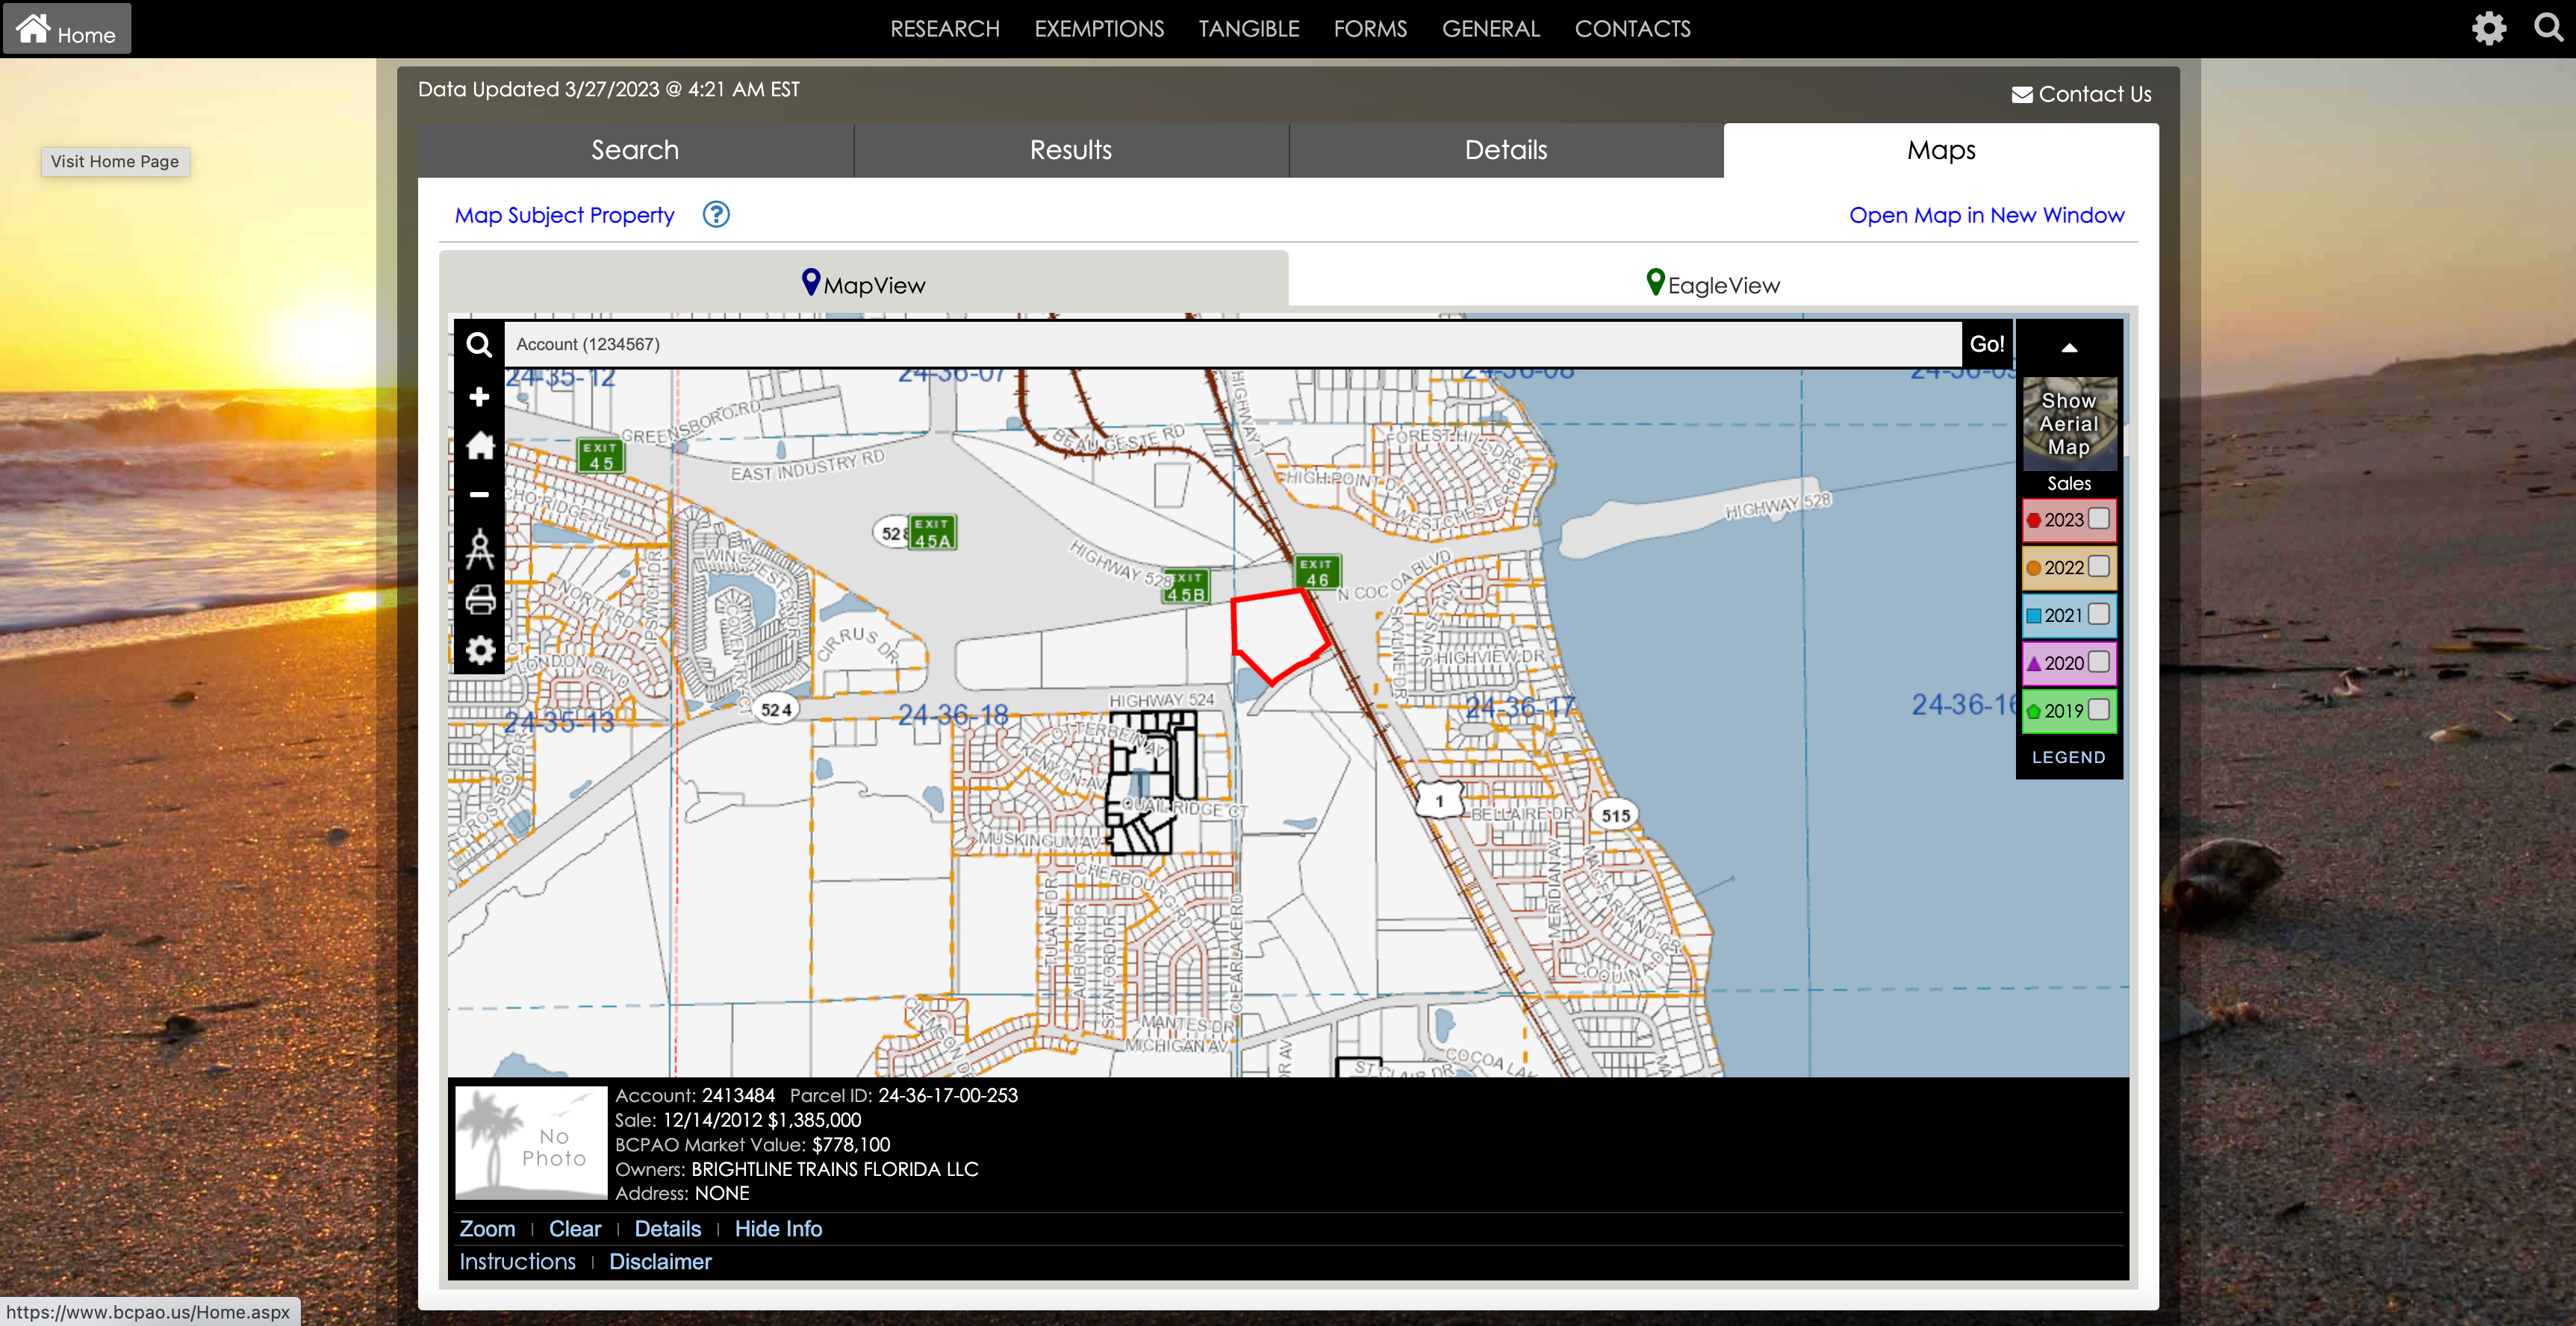Print the map using the printer icon
Screen dimensions: 2576x1326
tap(479, 600)
